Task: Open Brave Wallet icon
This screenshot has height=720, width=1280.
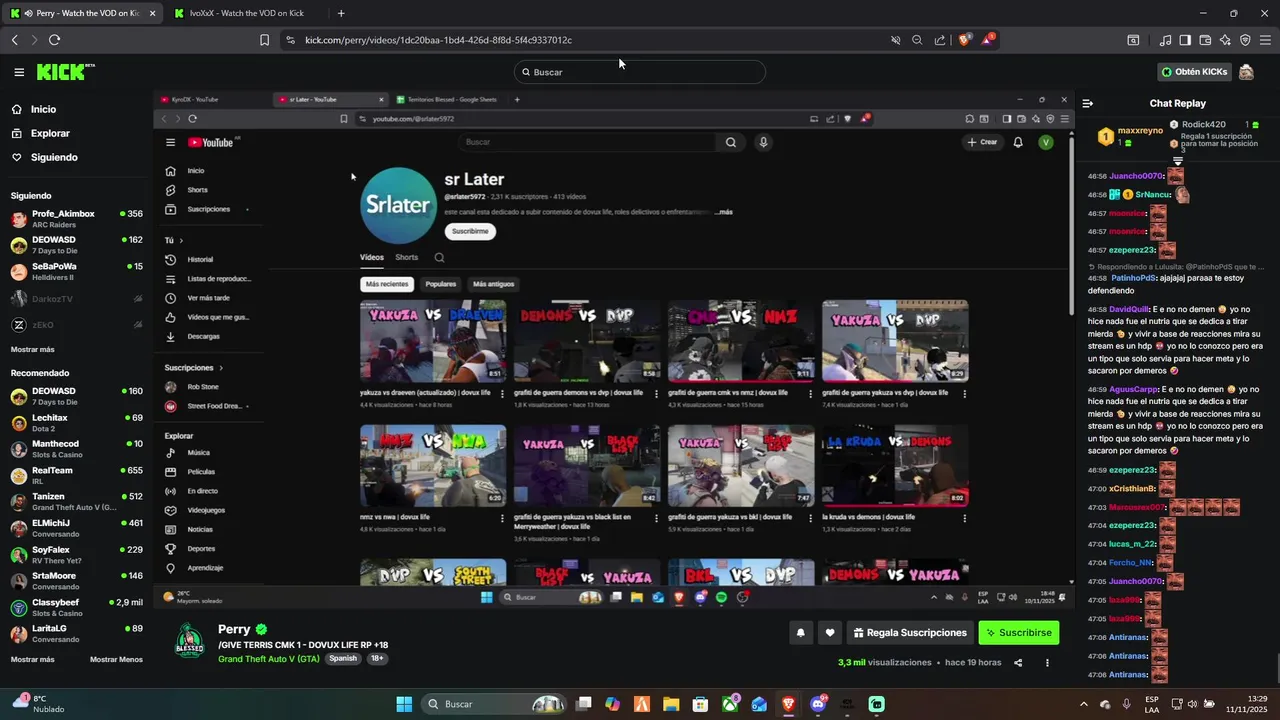Action: [1205, 40]
